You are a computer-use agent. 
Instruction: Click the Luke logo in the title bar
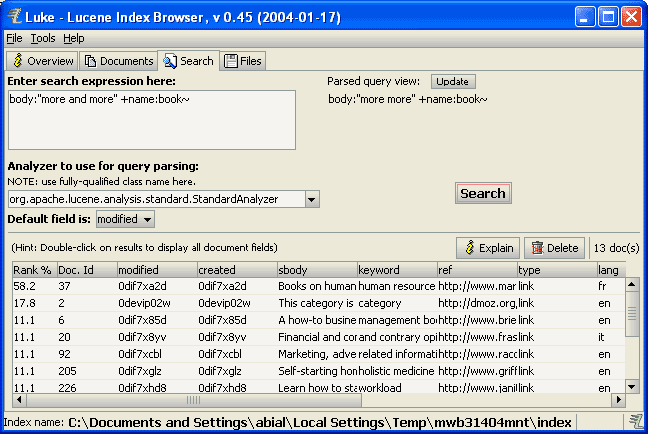(15, 16)
